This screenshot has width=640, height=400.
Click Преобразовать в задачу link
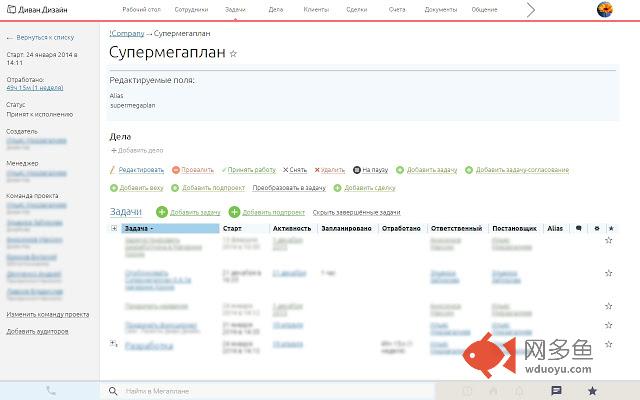click(289, 188)
